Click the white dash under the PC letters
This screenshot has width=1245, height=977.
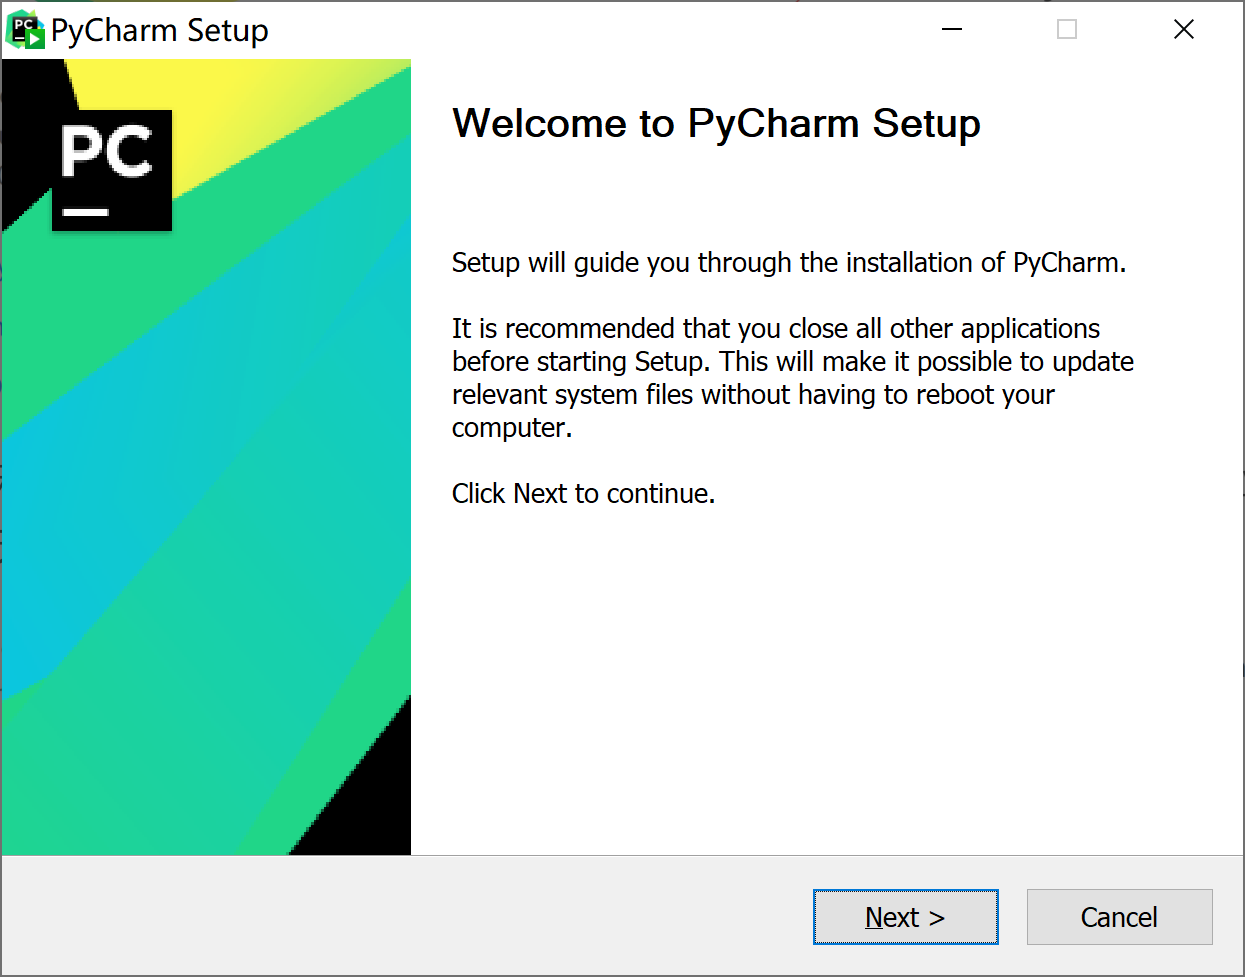click(x=85, y=212)
